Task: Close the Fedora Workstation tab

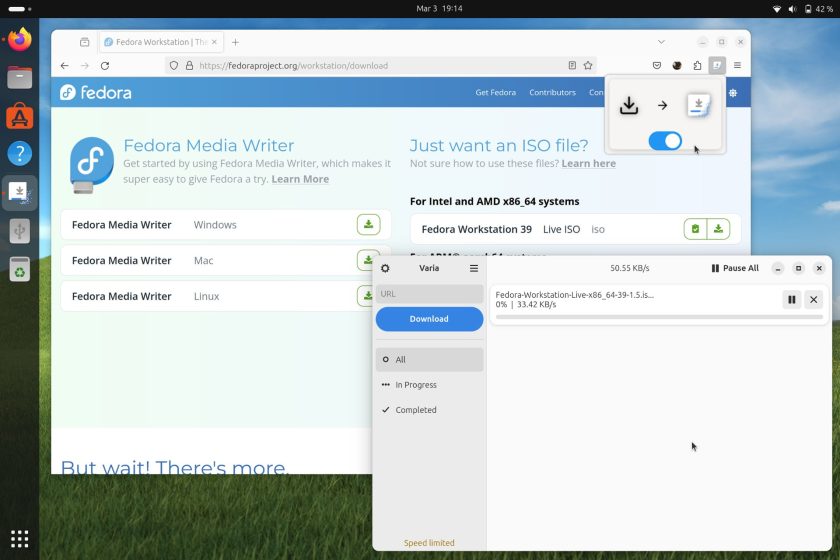Action: 214,42
